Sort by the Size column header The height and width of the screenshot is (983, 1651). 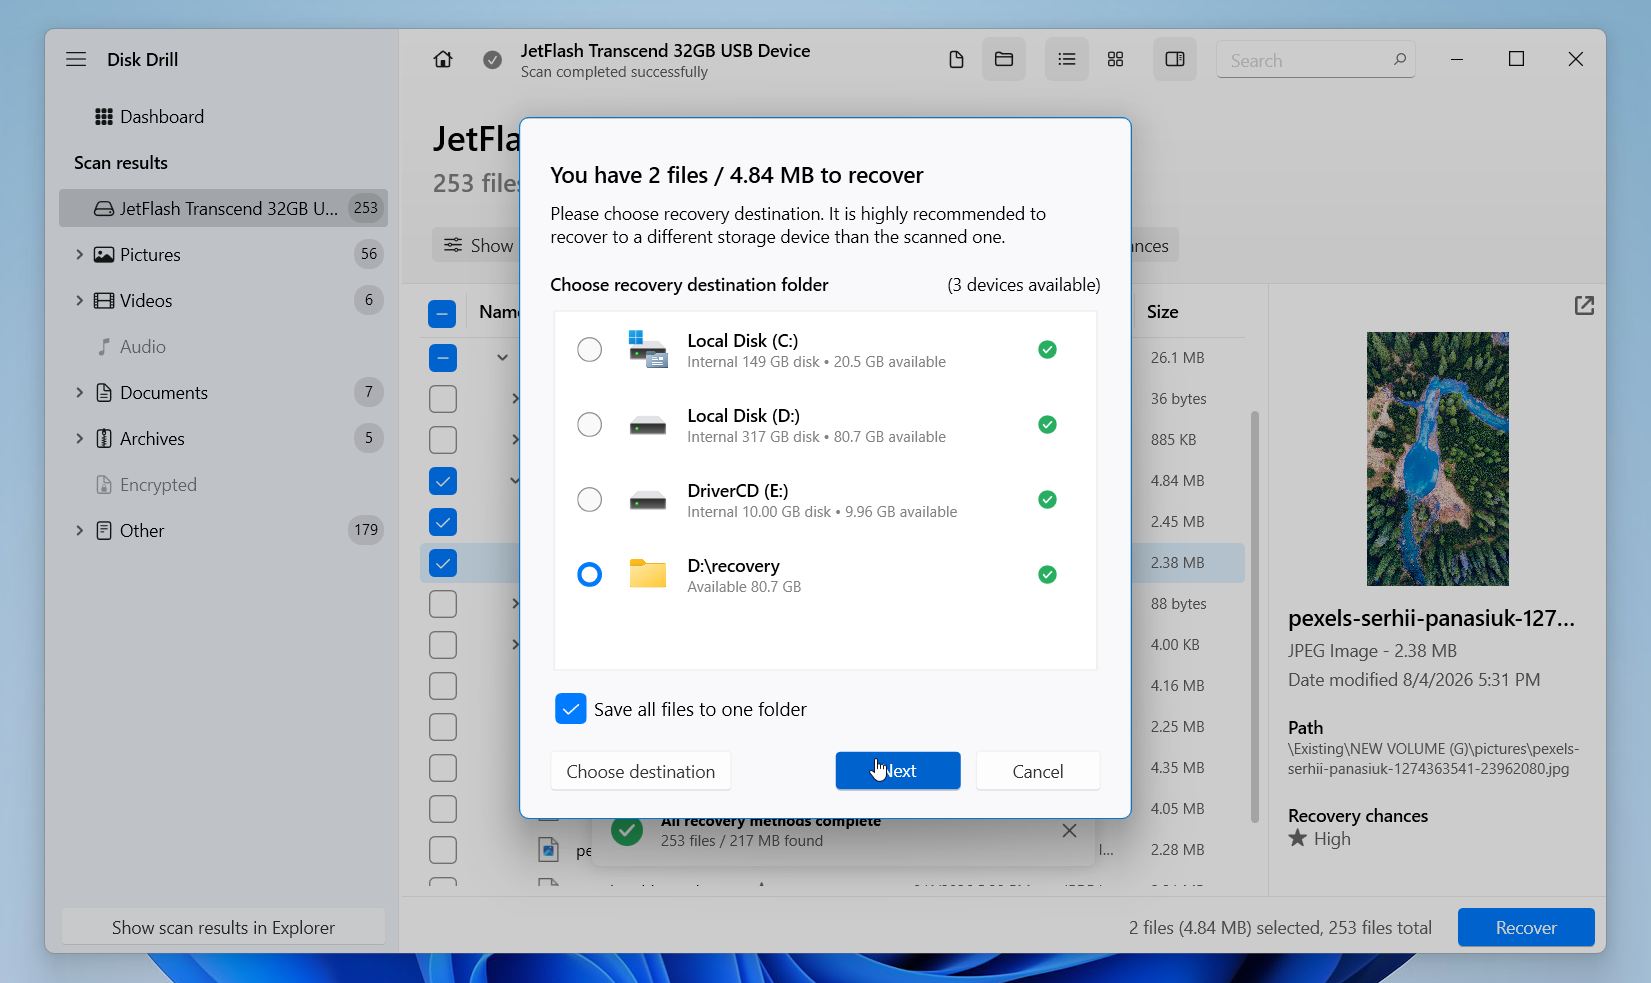click(x=1162, y=312)
